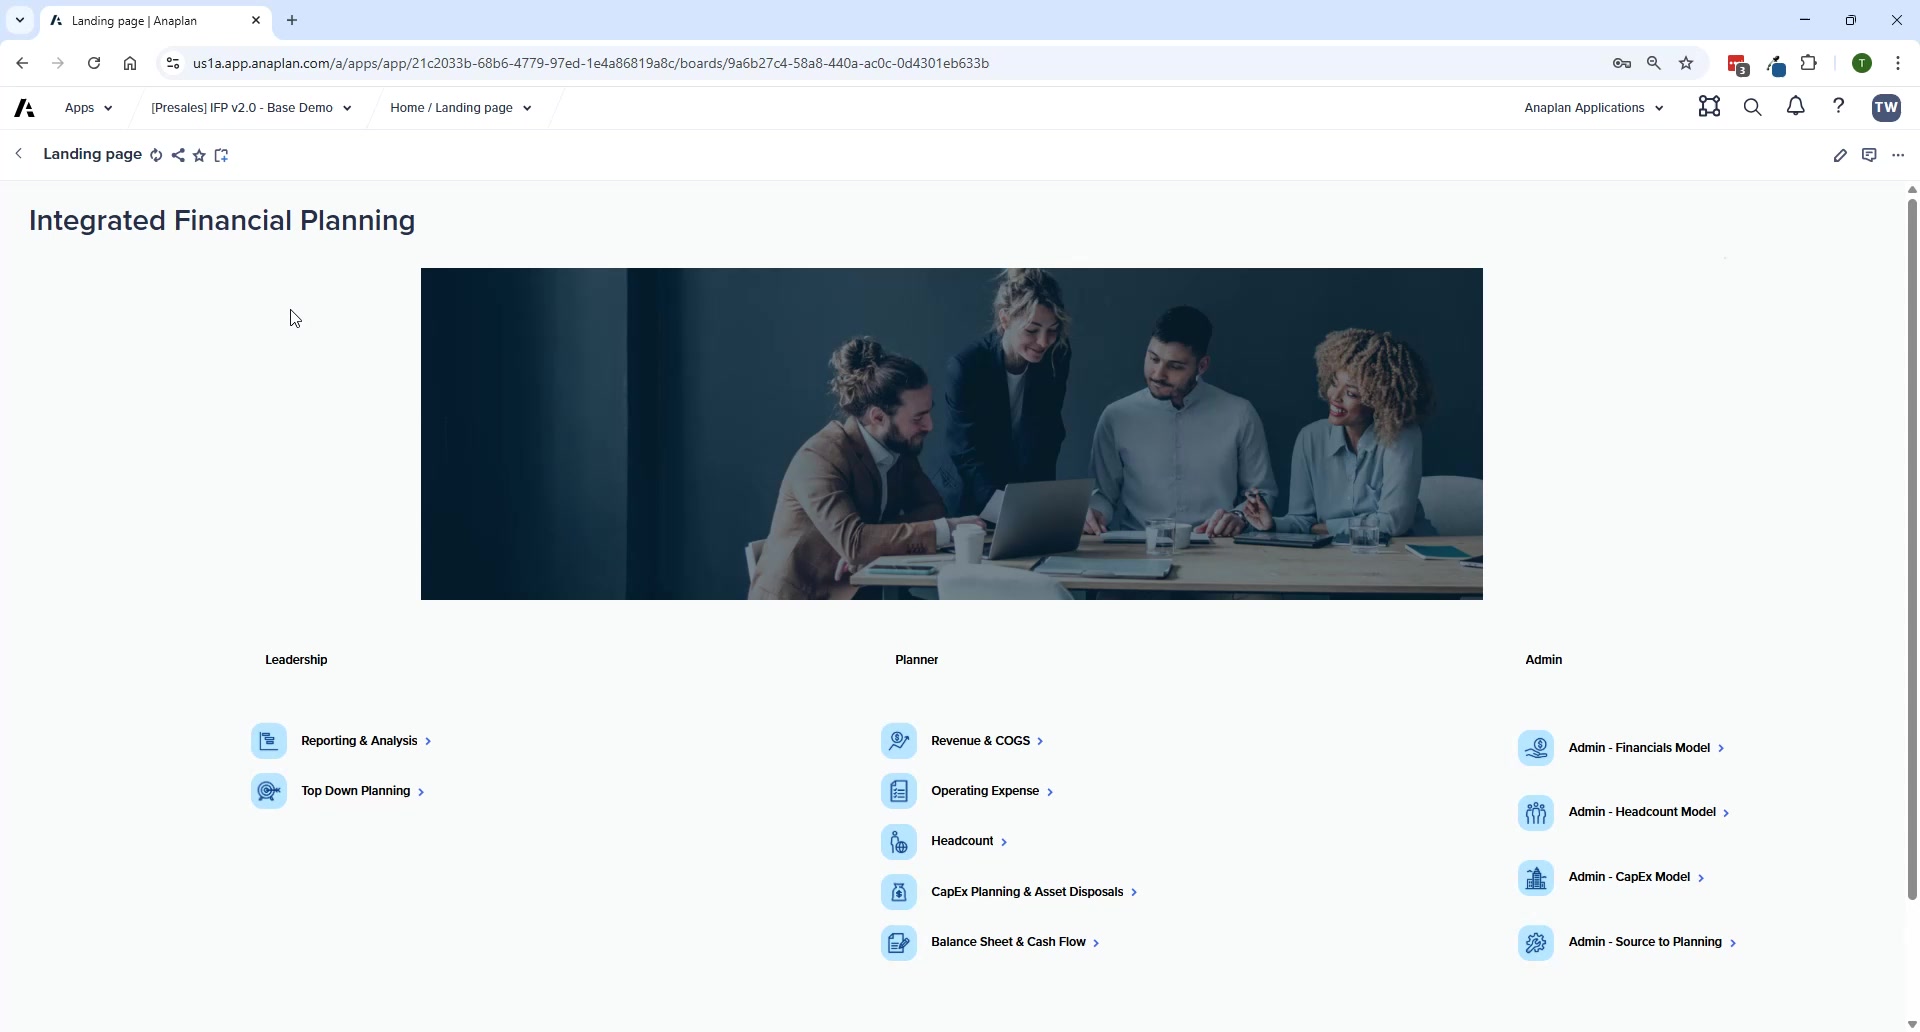Open the help menu
The image size is (1920, 1032).
pyautogui.click(x=1839, y=107)
